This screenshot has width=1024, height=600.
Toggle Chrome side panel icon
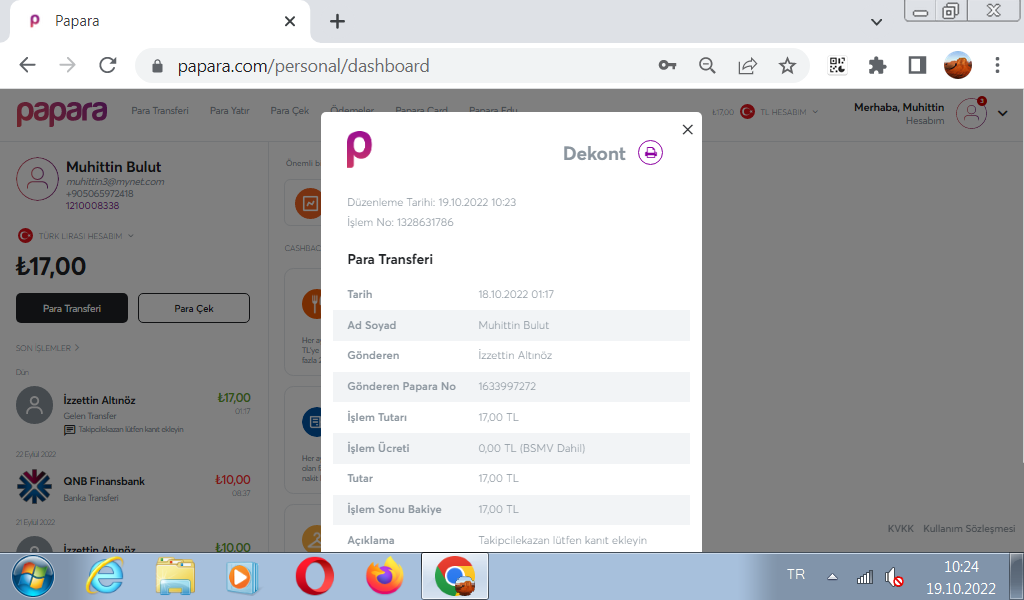coord(917,66)
